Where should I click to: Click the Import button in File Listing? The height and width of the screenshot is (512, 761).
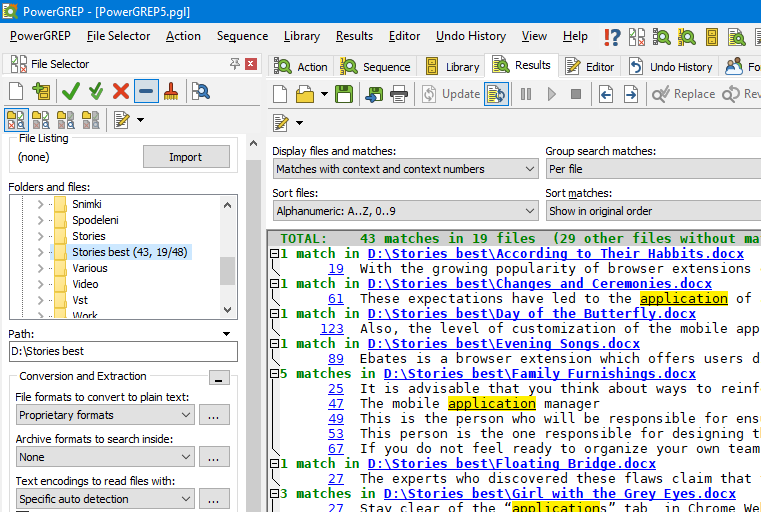[x=186, y=157]
